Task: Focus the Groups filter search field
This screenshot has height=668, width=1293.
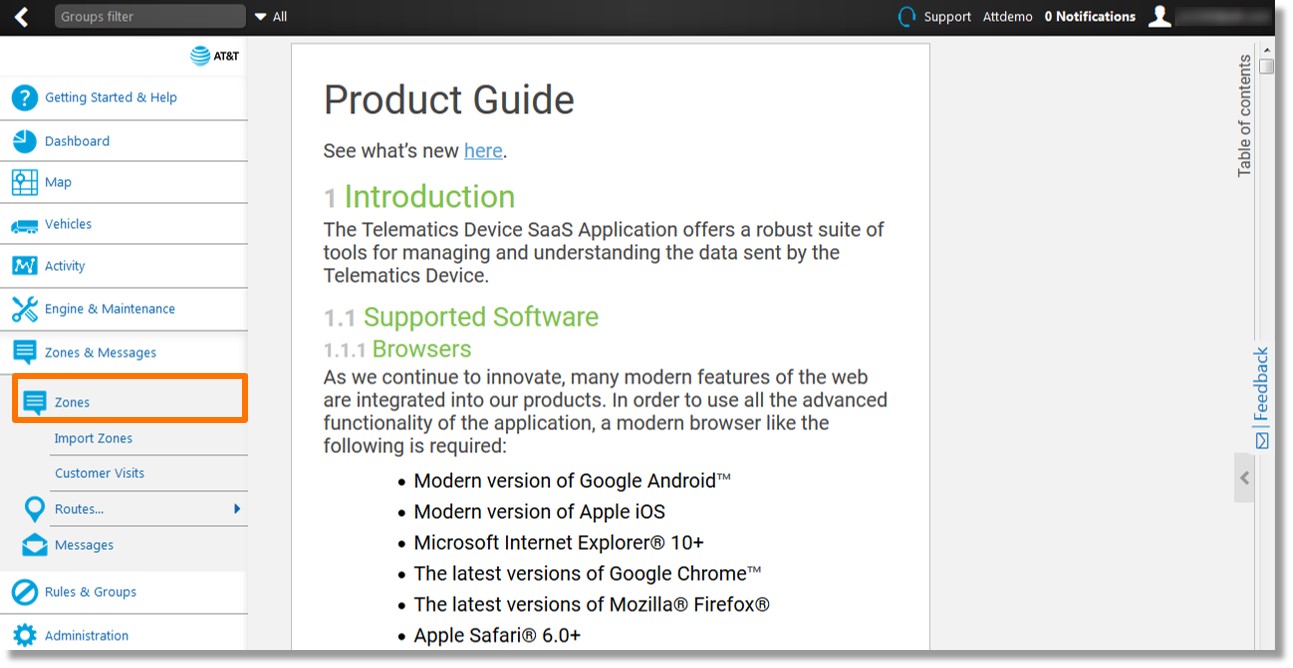Action: click(150, 17)
